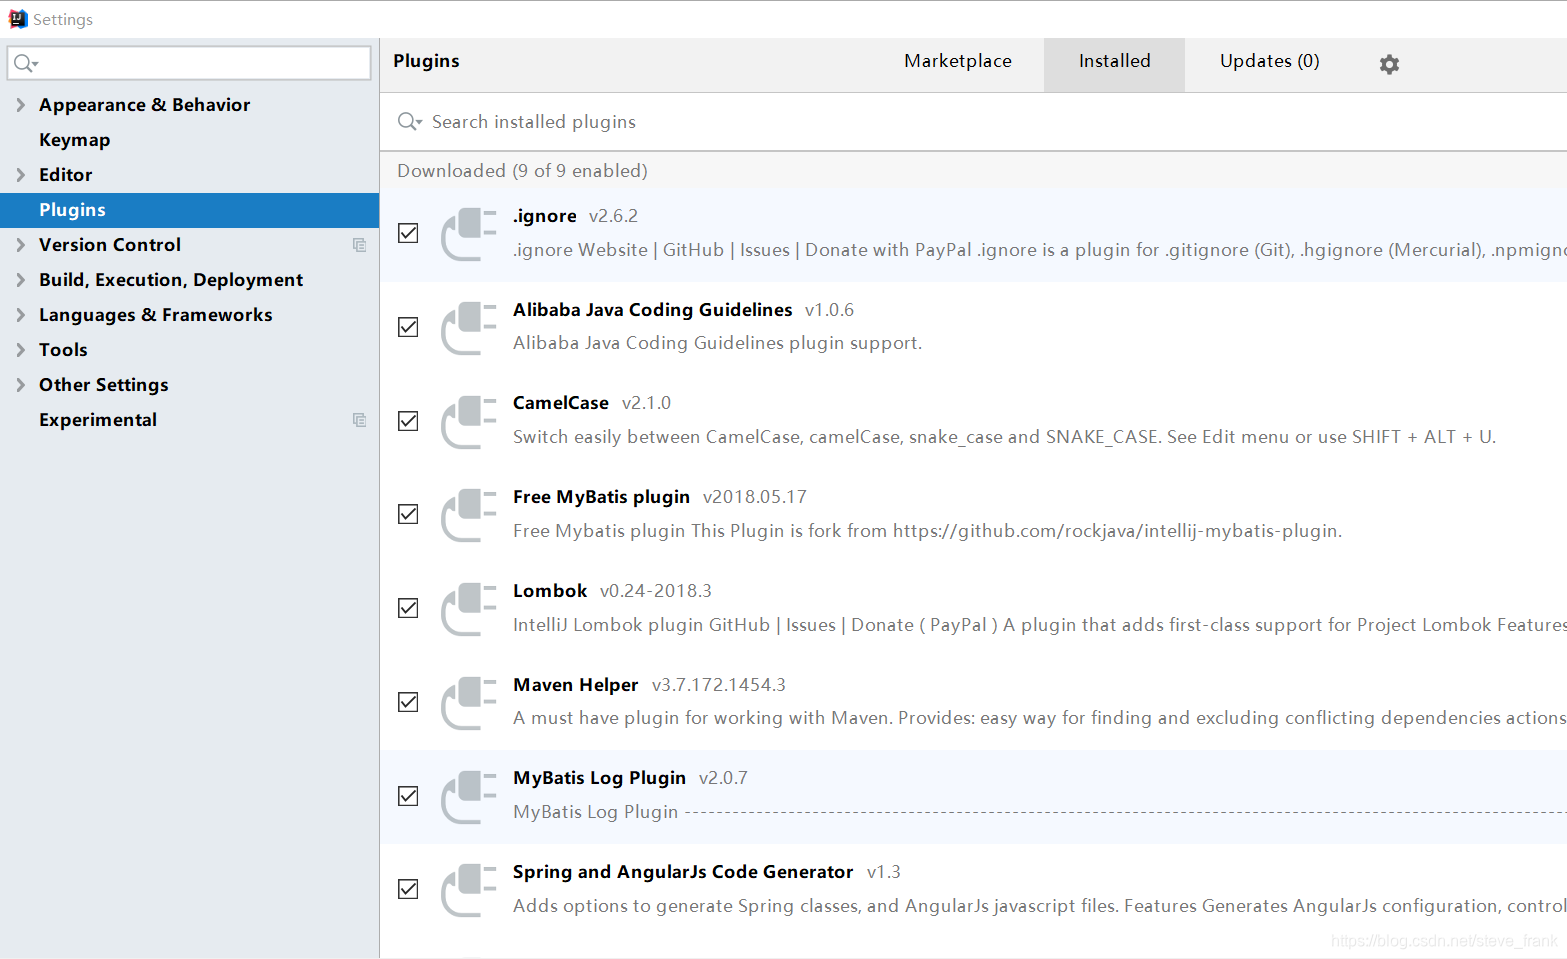Uncheck the Lombok plugin
The image size is (1567, 959).
pyautogui.click(x=408, y=608)
